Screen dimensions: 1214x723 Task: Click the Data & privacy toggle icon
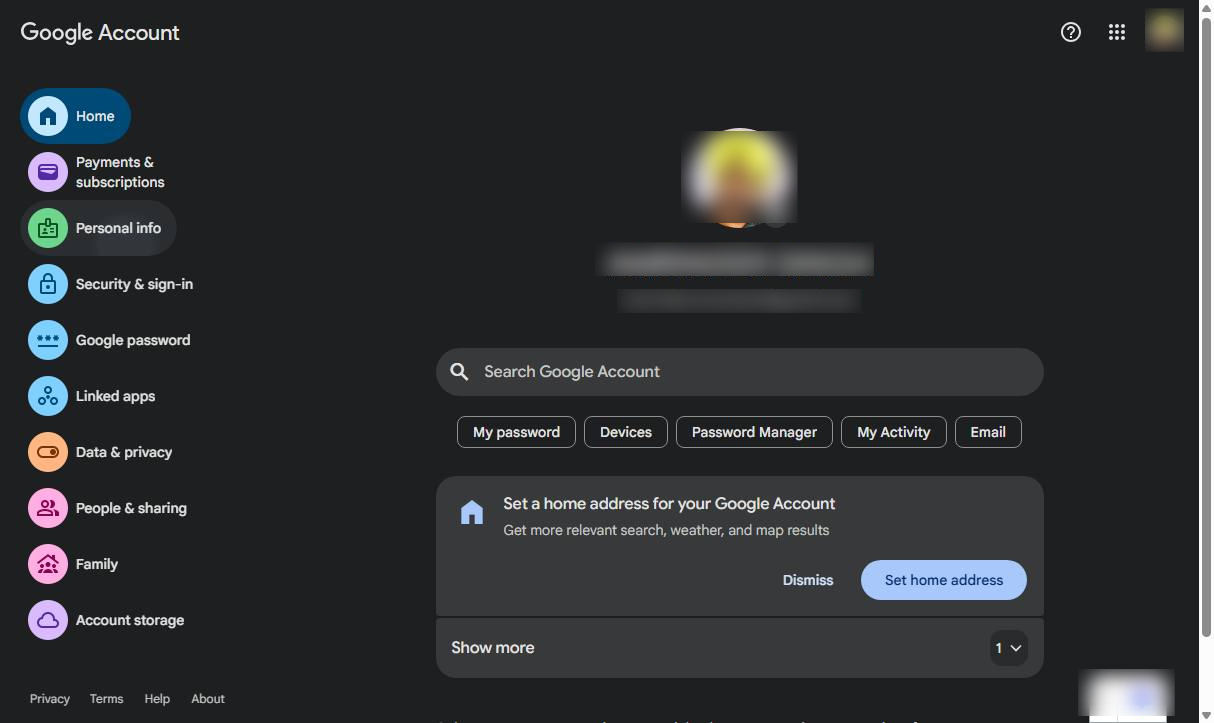[x=48, y=452]
